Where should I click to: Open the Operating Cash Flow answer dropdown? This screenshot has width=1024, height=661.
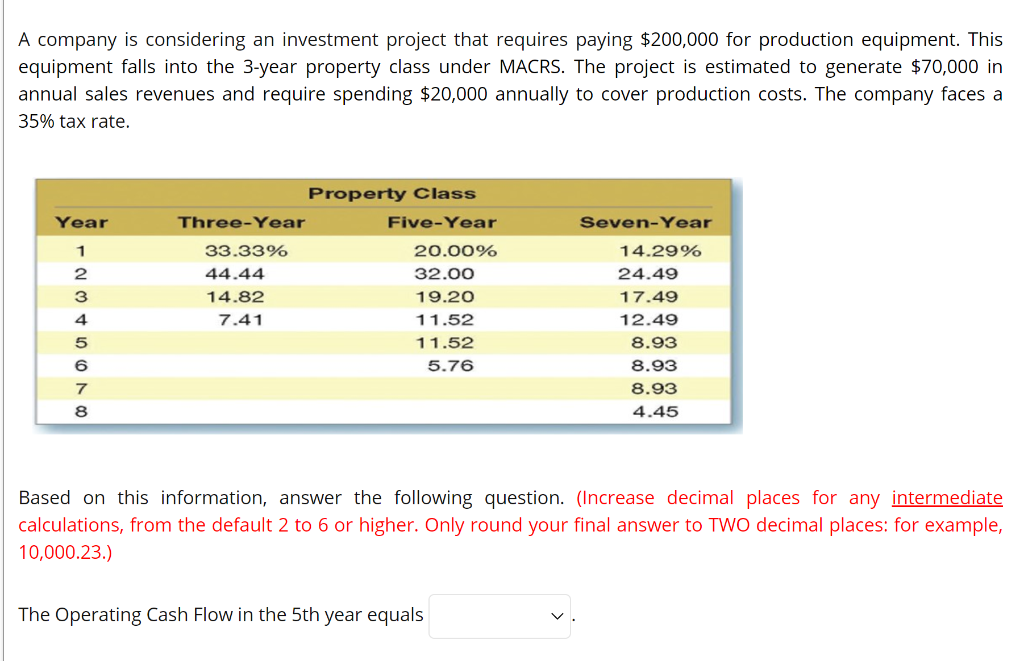point(500,616)
